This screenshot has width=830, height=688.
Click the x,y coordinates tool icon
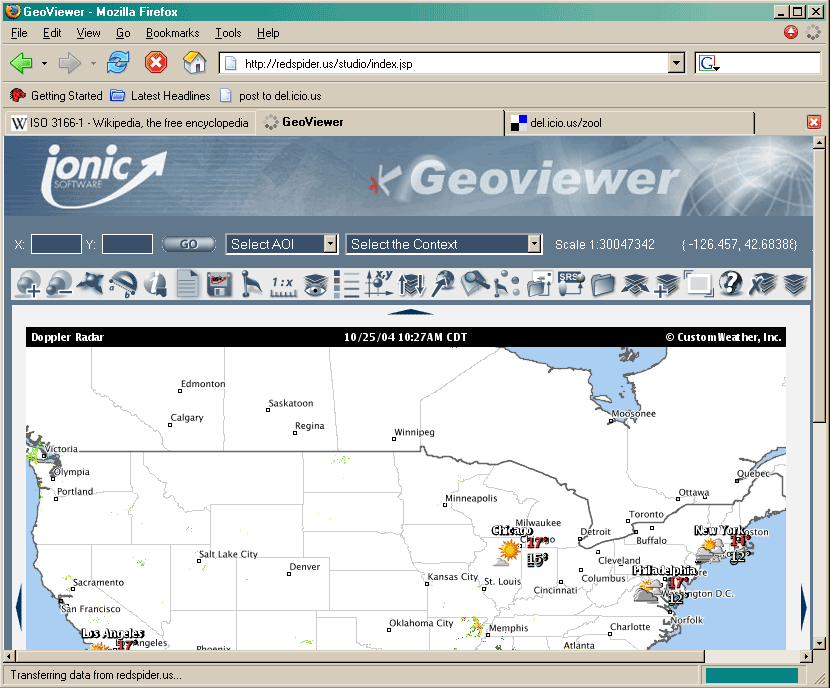[379, 285]
